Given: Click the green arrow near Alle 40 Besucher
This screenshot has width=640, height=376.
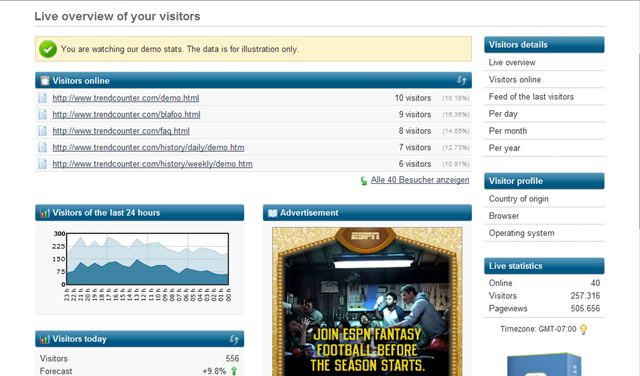Looking at the screenshot, I should [x=364, y=180].
